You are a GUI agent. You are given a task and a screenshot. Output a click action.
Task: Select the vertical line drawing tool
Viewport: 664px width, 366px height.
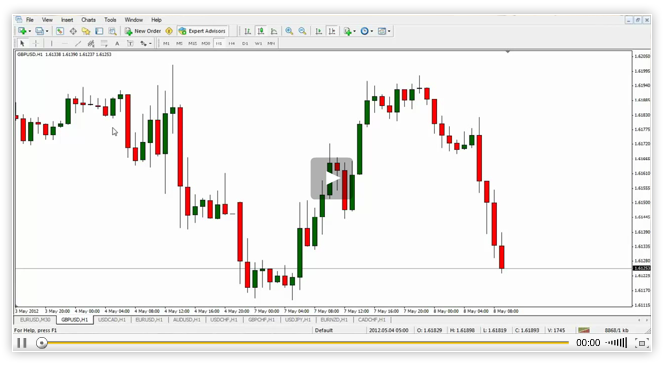click(x=51, y=43)
